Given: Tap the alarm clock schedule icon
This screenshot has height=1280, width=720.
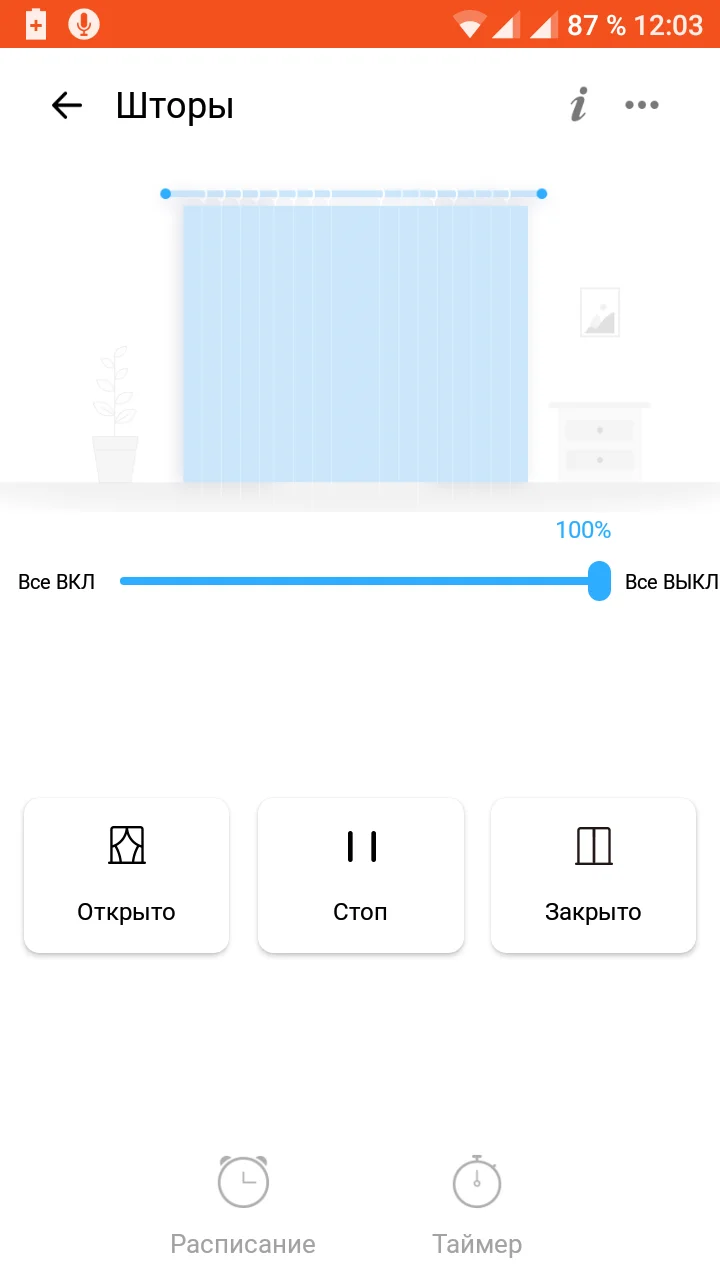Looking at the screenshot, I should (x=243, y=1181).
